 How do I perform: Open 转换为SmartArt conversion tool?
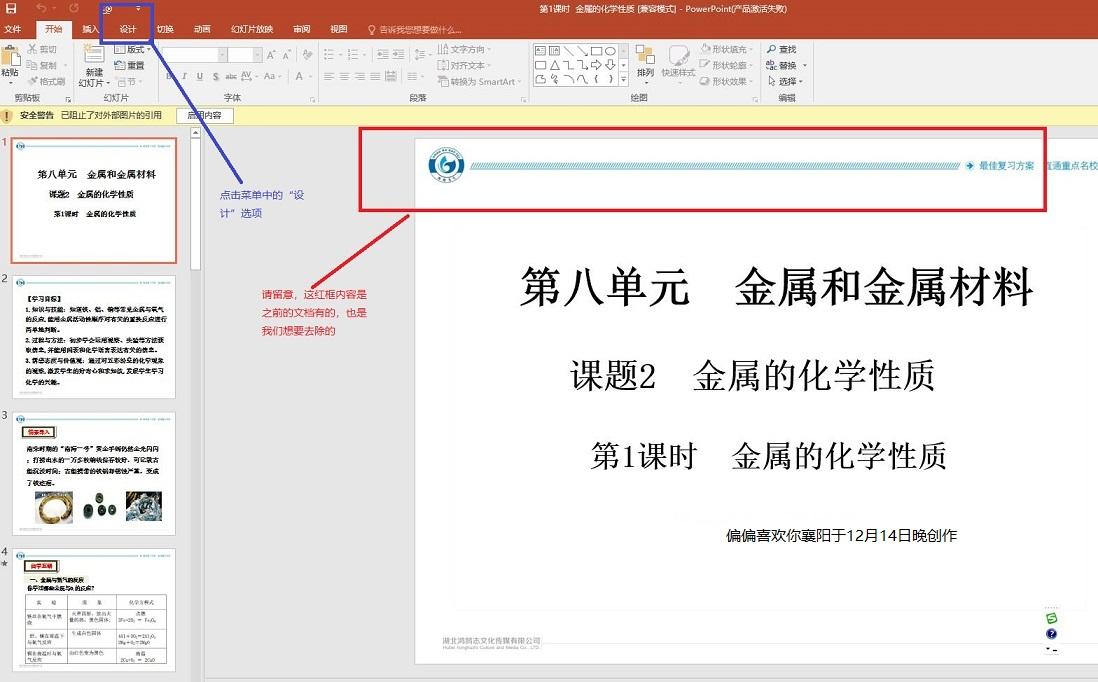click(478, 81)
